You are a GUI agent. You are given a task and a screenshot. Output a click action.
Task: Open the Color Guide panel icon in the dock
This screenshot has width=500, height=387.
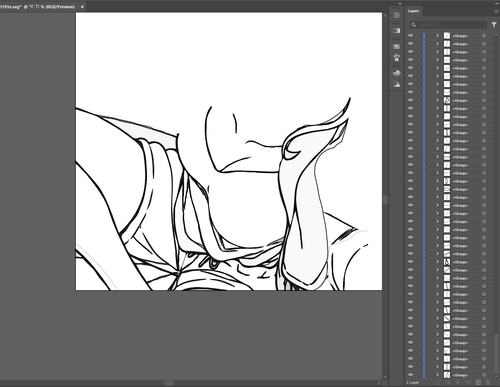pyautogui.click(x=396, y=84)
